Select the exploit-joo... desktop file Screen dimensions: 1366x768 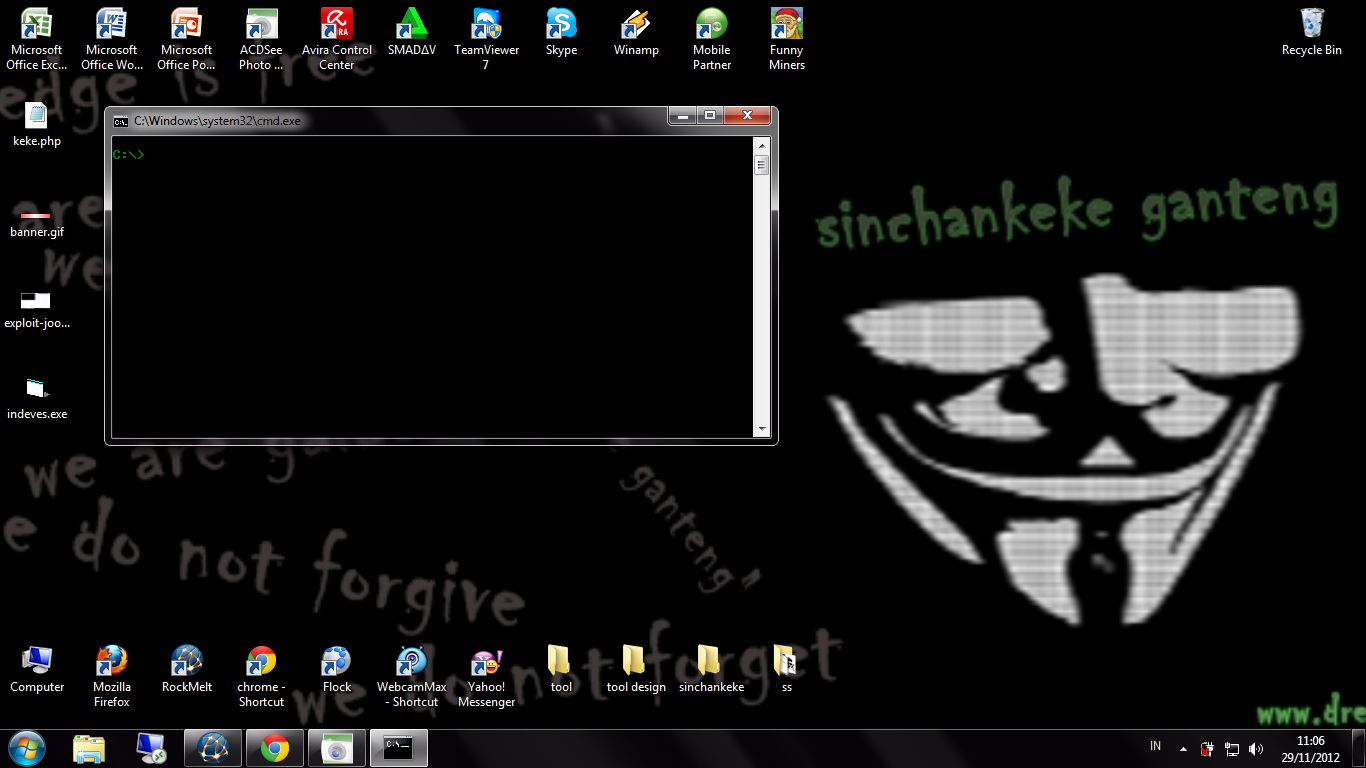pos(37,309)
